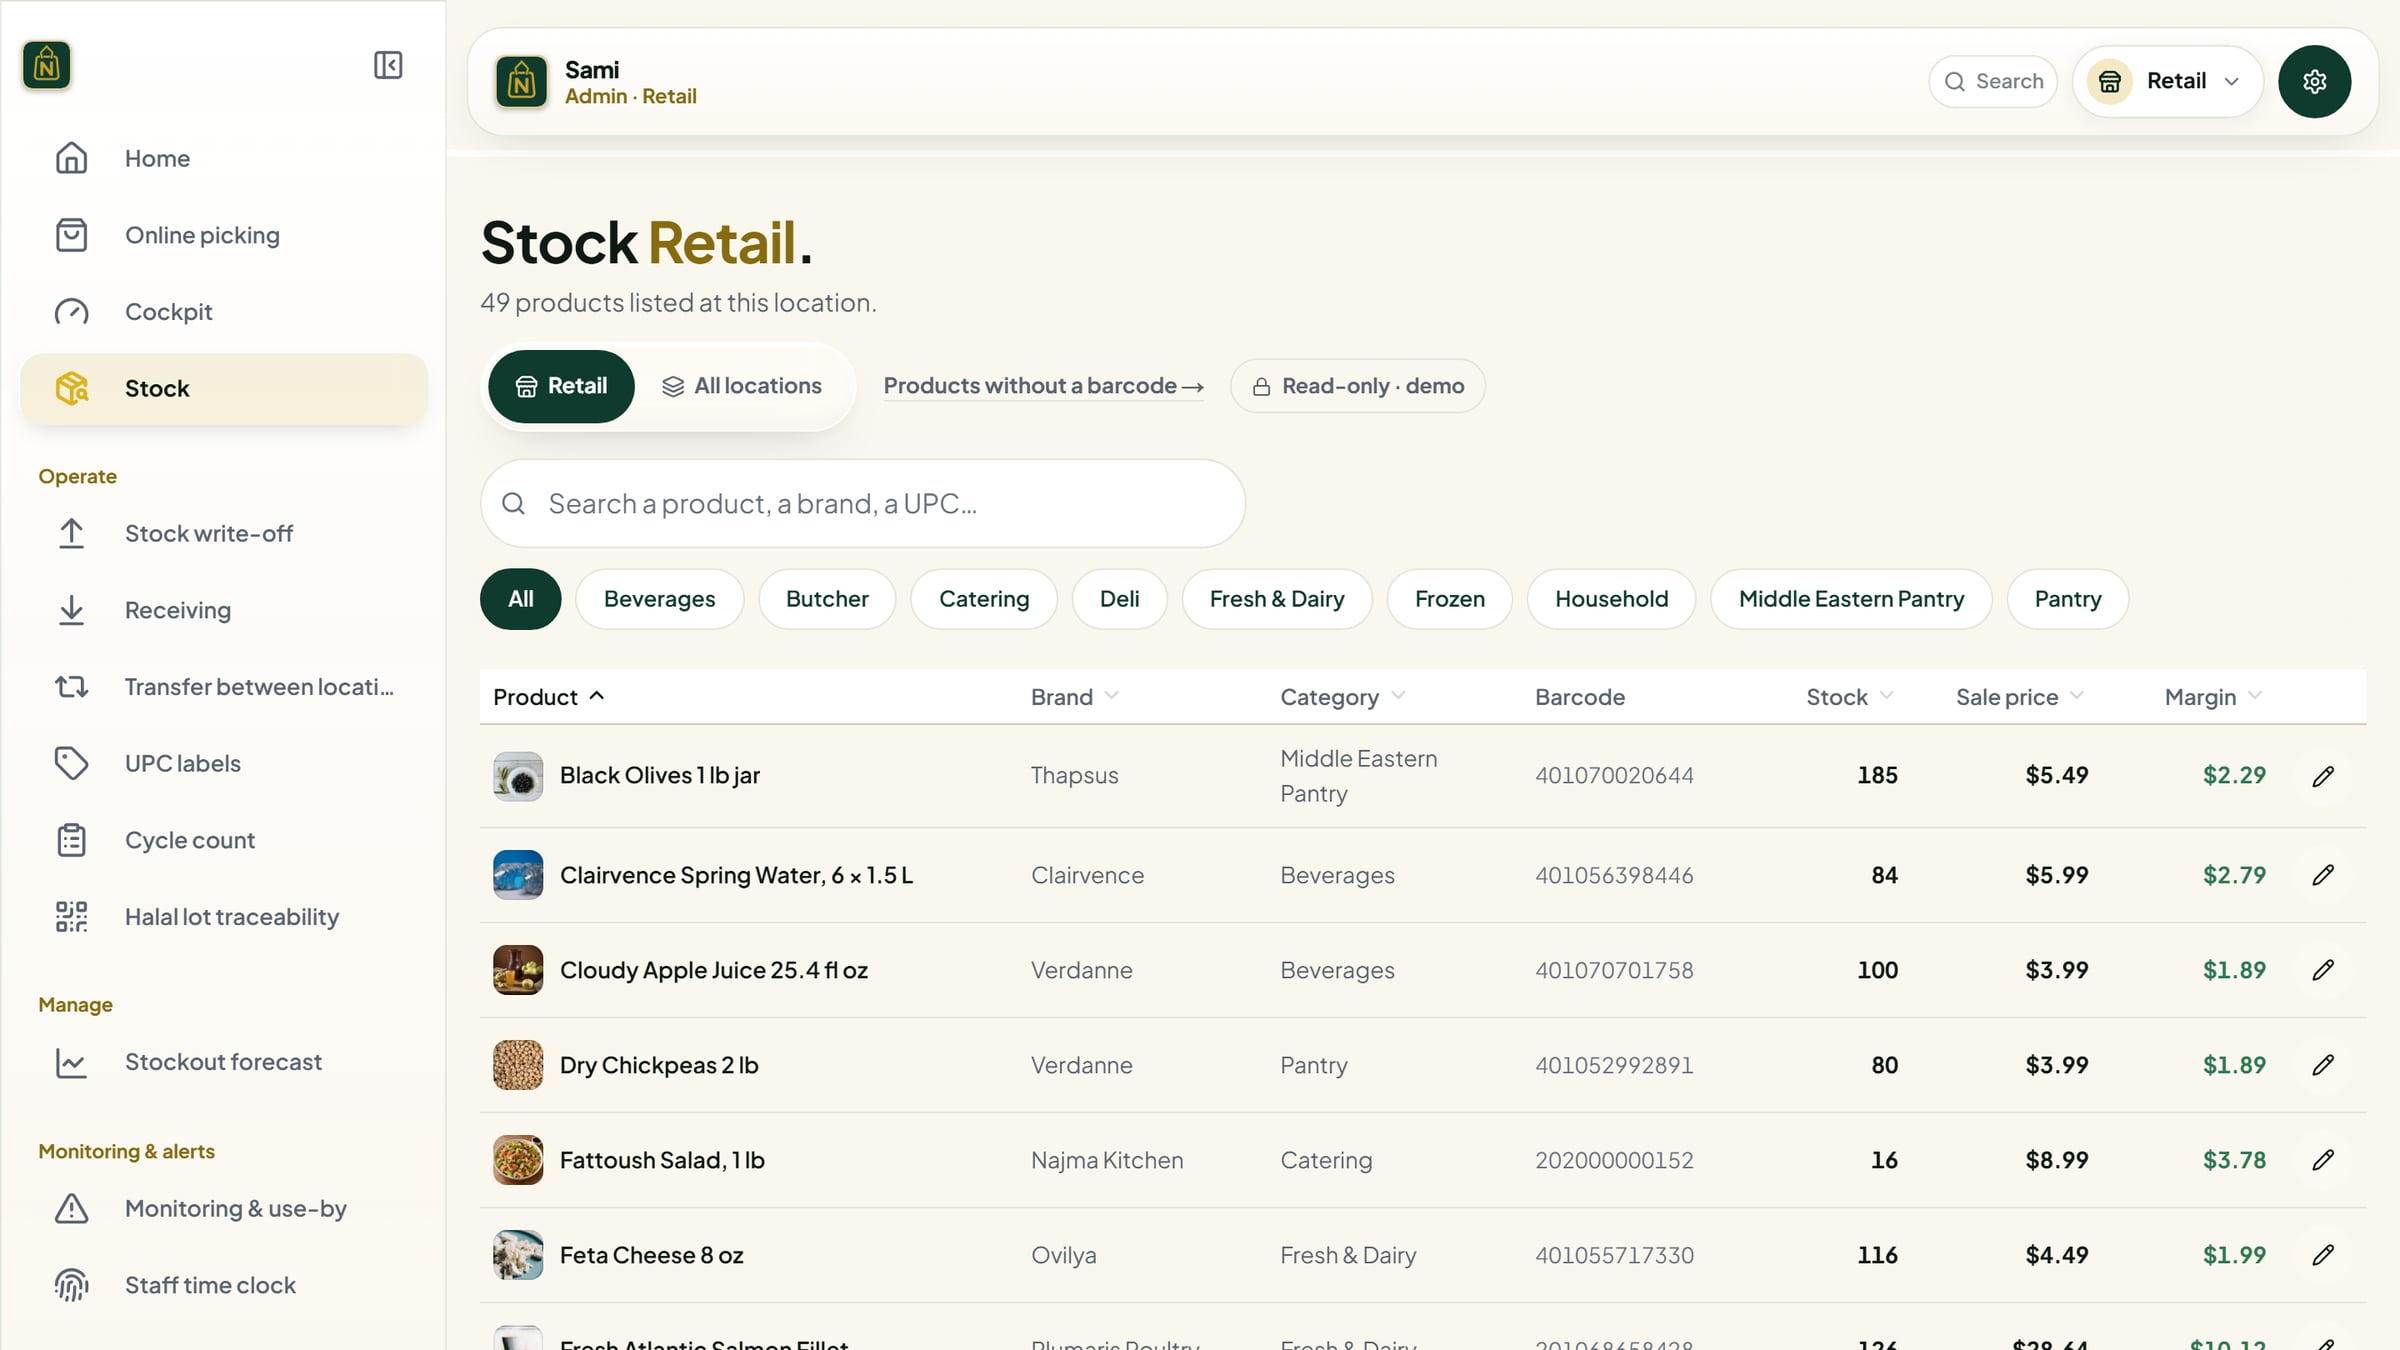Sort by the Product column
Screen dimensions: 2400x1350
click(548, 697)
